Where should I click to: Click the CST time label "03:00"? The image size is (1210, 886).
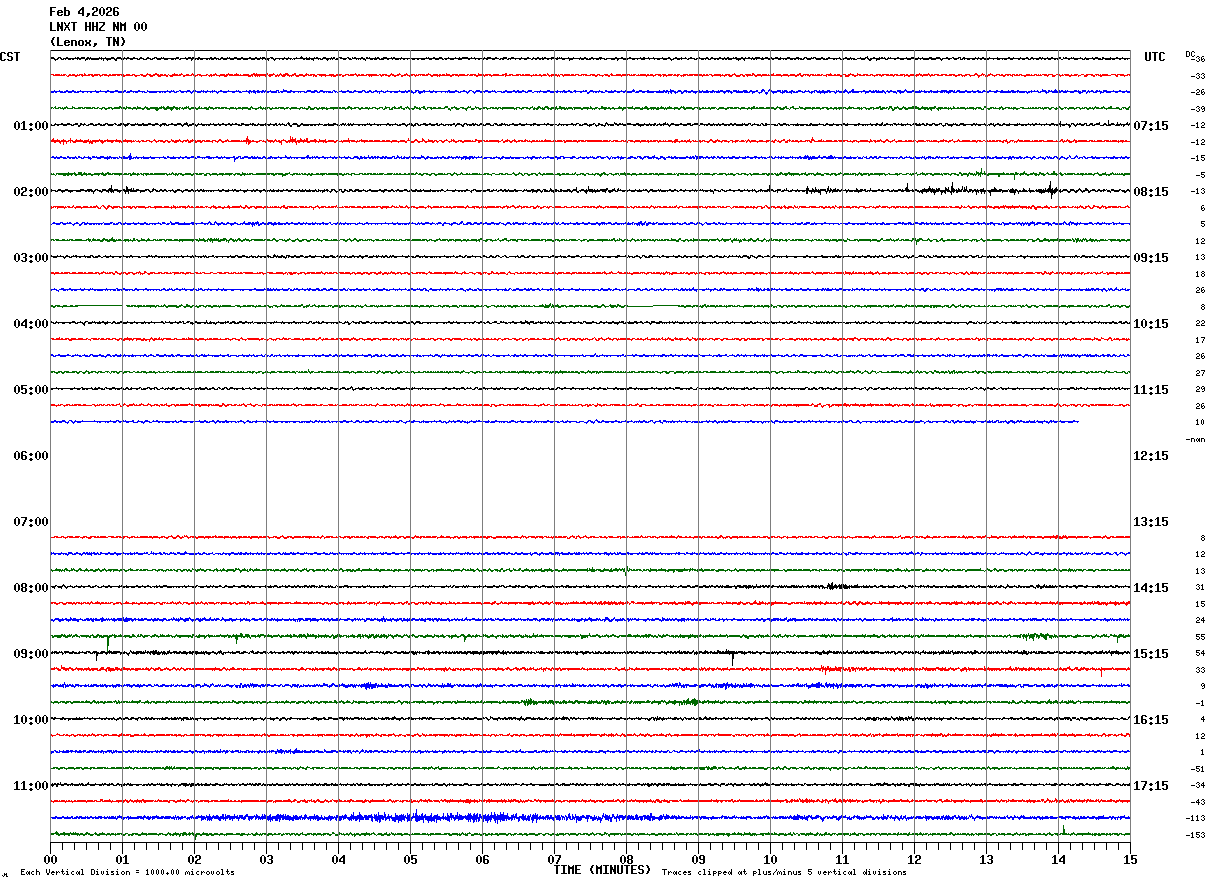(31, 258)
